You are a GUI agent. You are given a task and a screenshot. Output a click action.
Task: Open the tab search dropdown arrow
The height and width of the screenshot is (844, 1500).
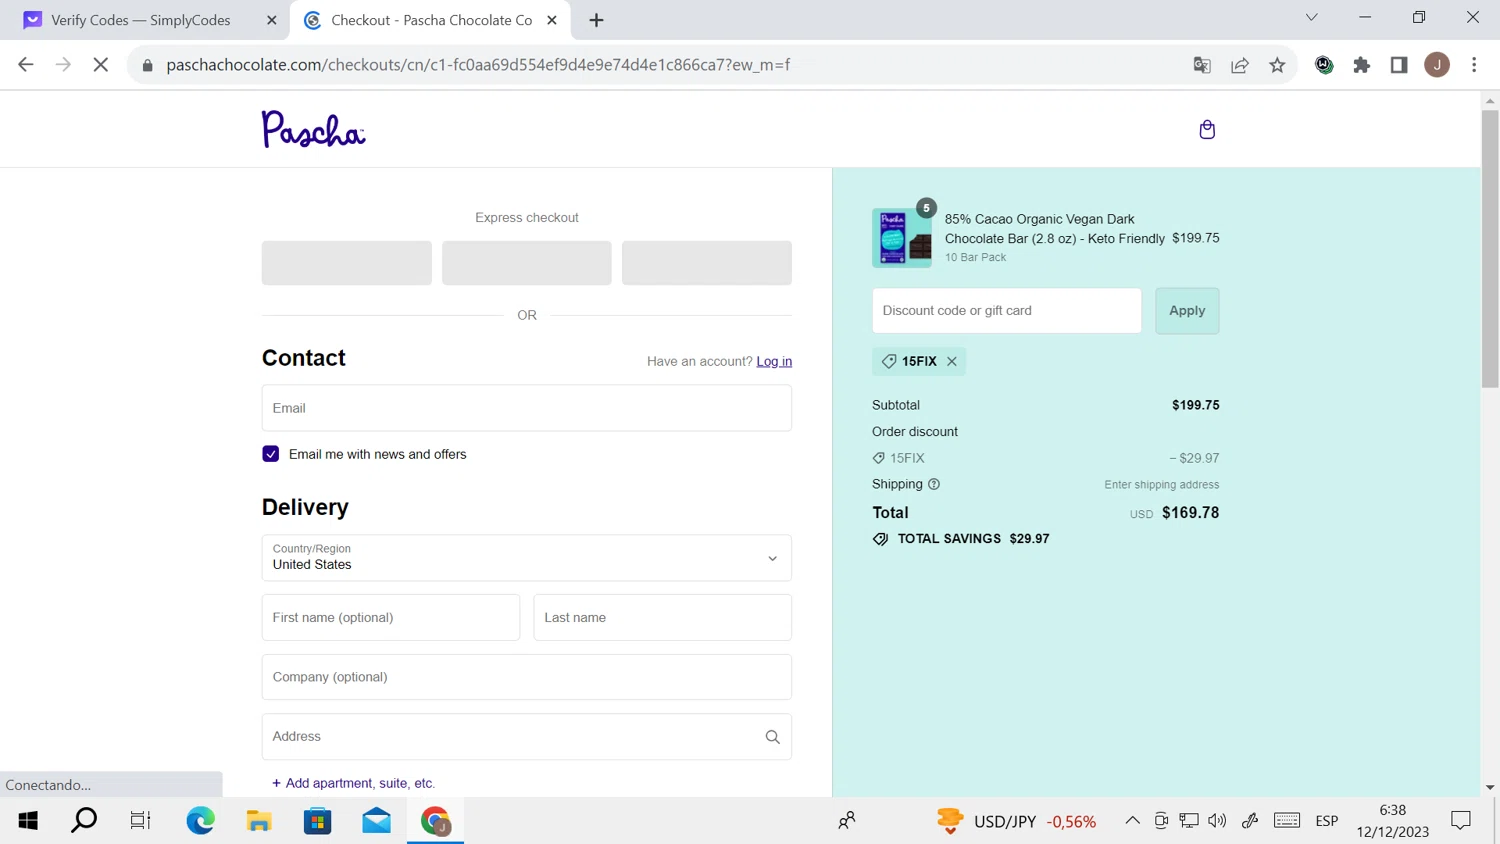[x=1311, y=17]
